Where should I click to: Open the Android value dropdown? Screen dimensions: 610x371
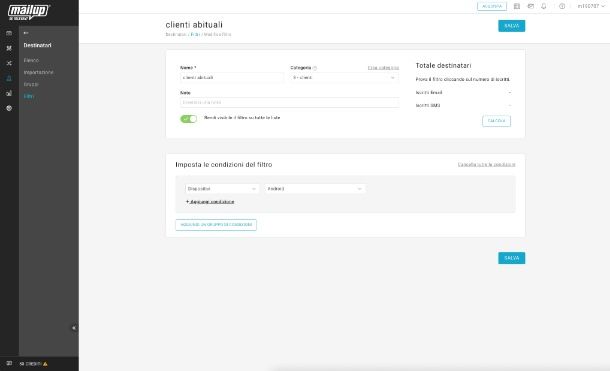315,189
